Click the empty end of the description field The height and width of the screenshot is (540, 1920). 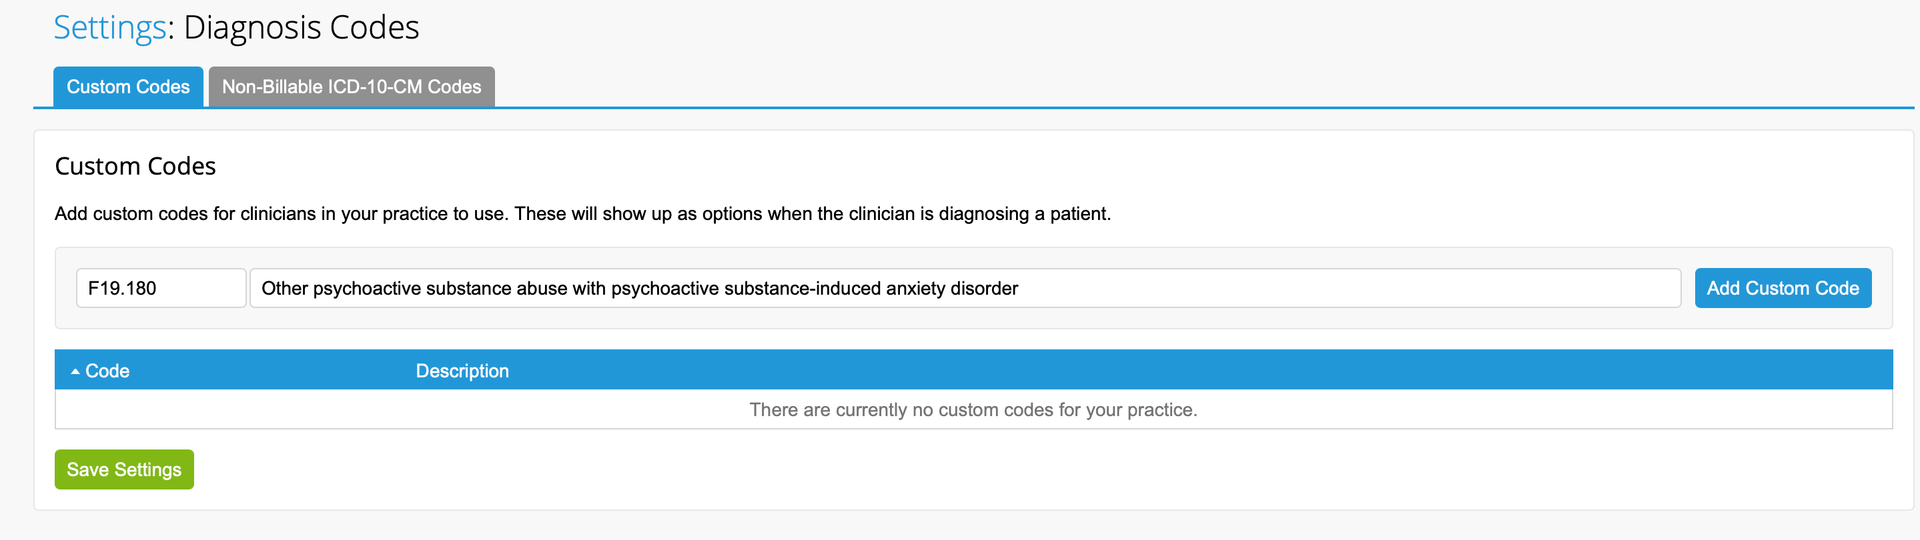[x=1400, y=288]
